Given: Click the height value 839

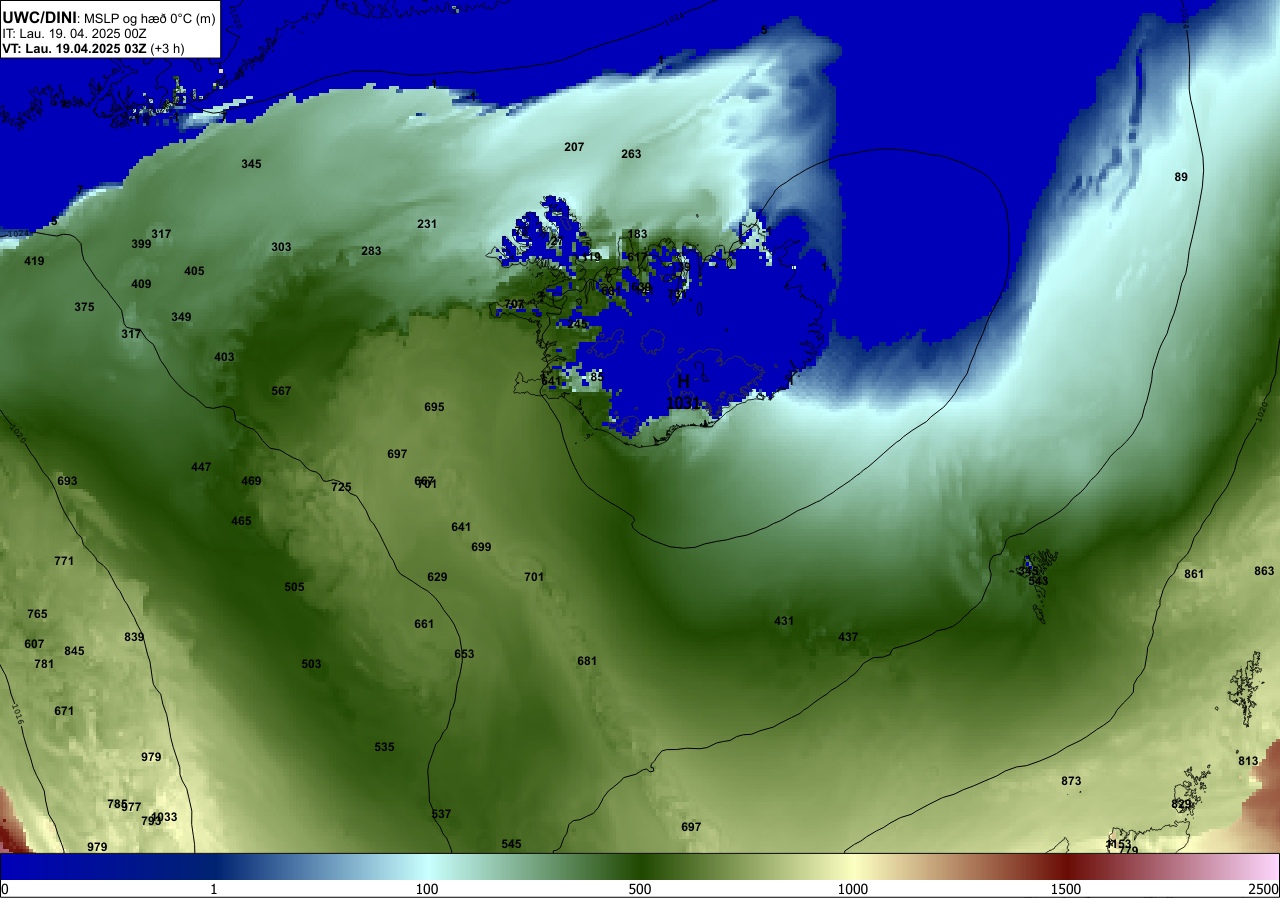Looking at the screenshot, I should 134,637.
